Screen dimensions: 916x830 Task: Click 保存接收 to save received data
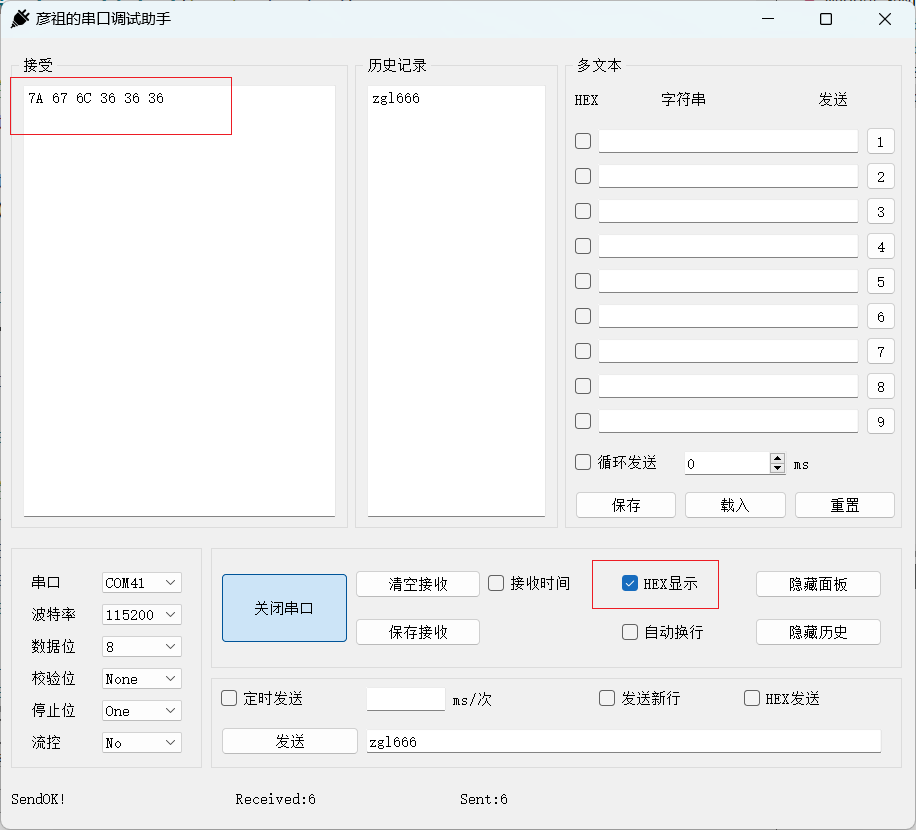pyautogui.click(x=418, y=632)
